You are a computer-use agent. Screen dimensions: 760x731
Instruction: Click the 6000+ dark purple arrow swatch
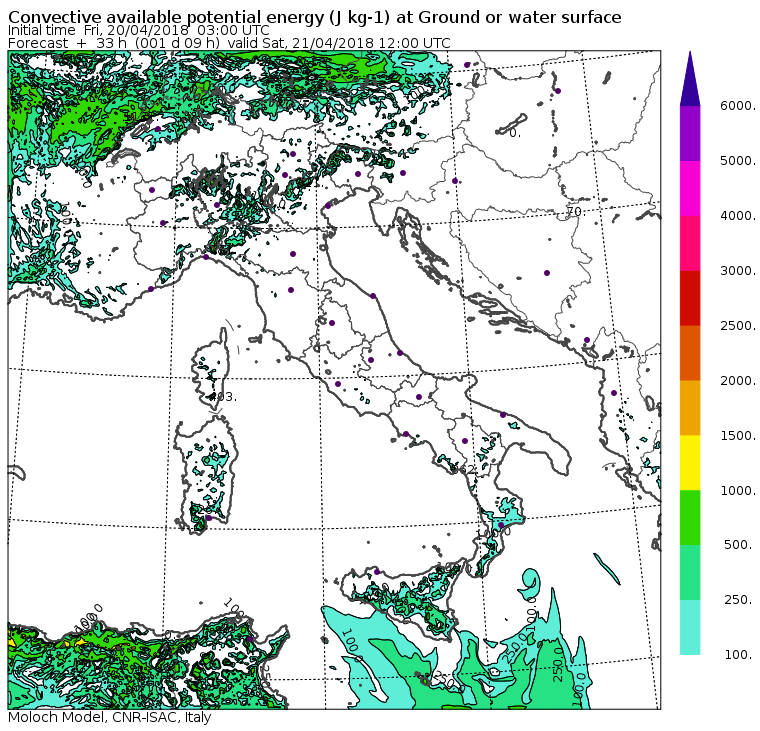point(690,79)
